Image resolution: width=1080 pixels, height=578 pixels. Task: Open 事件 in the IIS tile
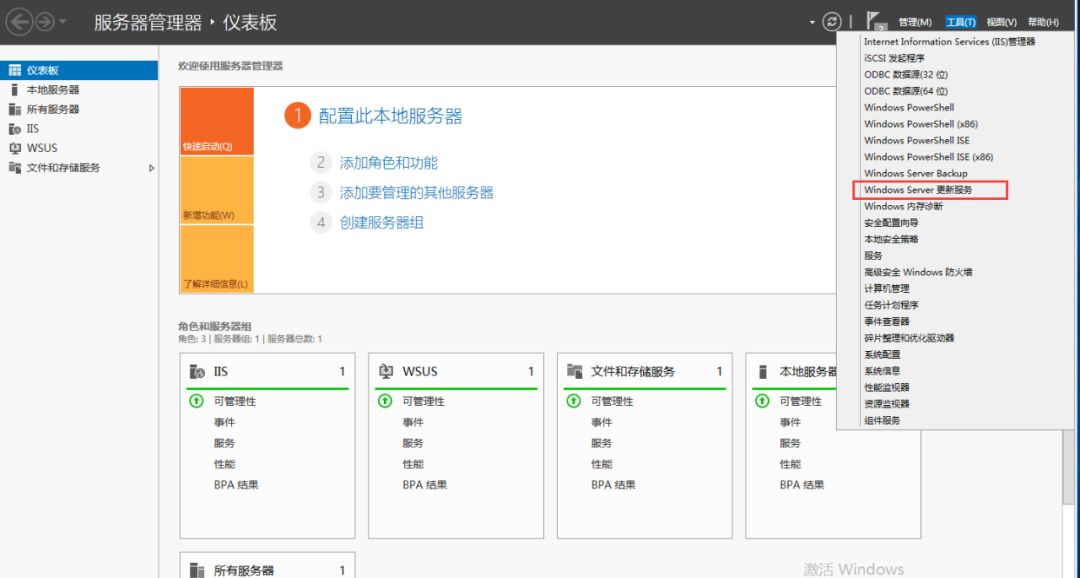point(225,422)
